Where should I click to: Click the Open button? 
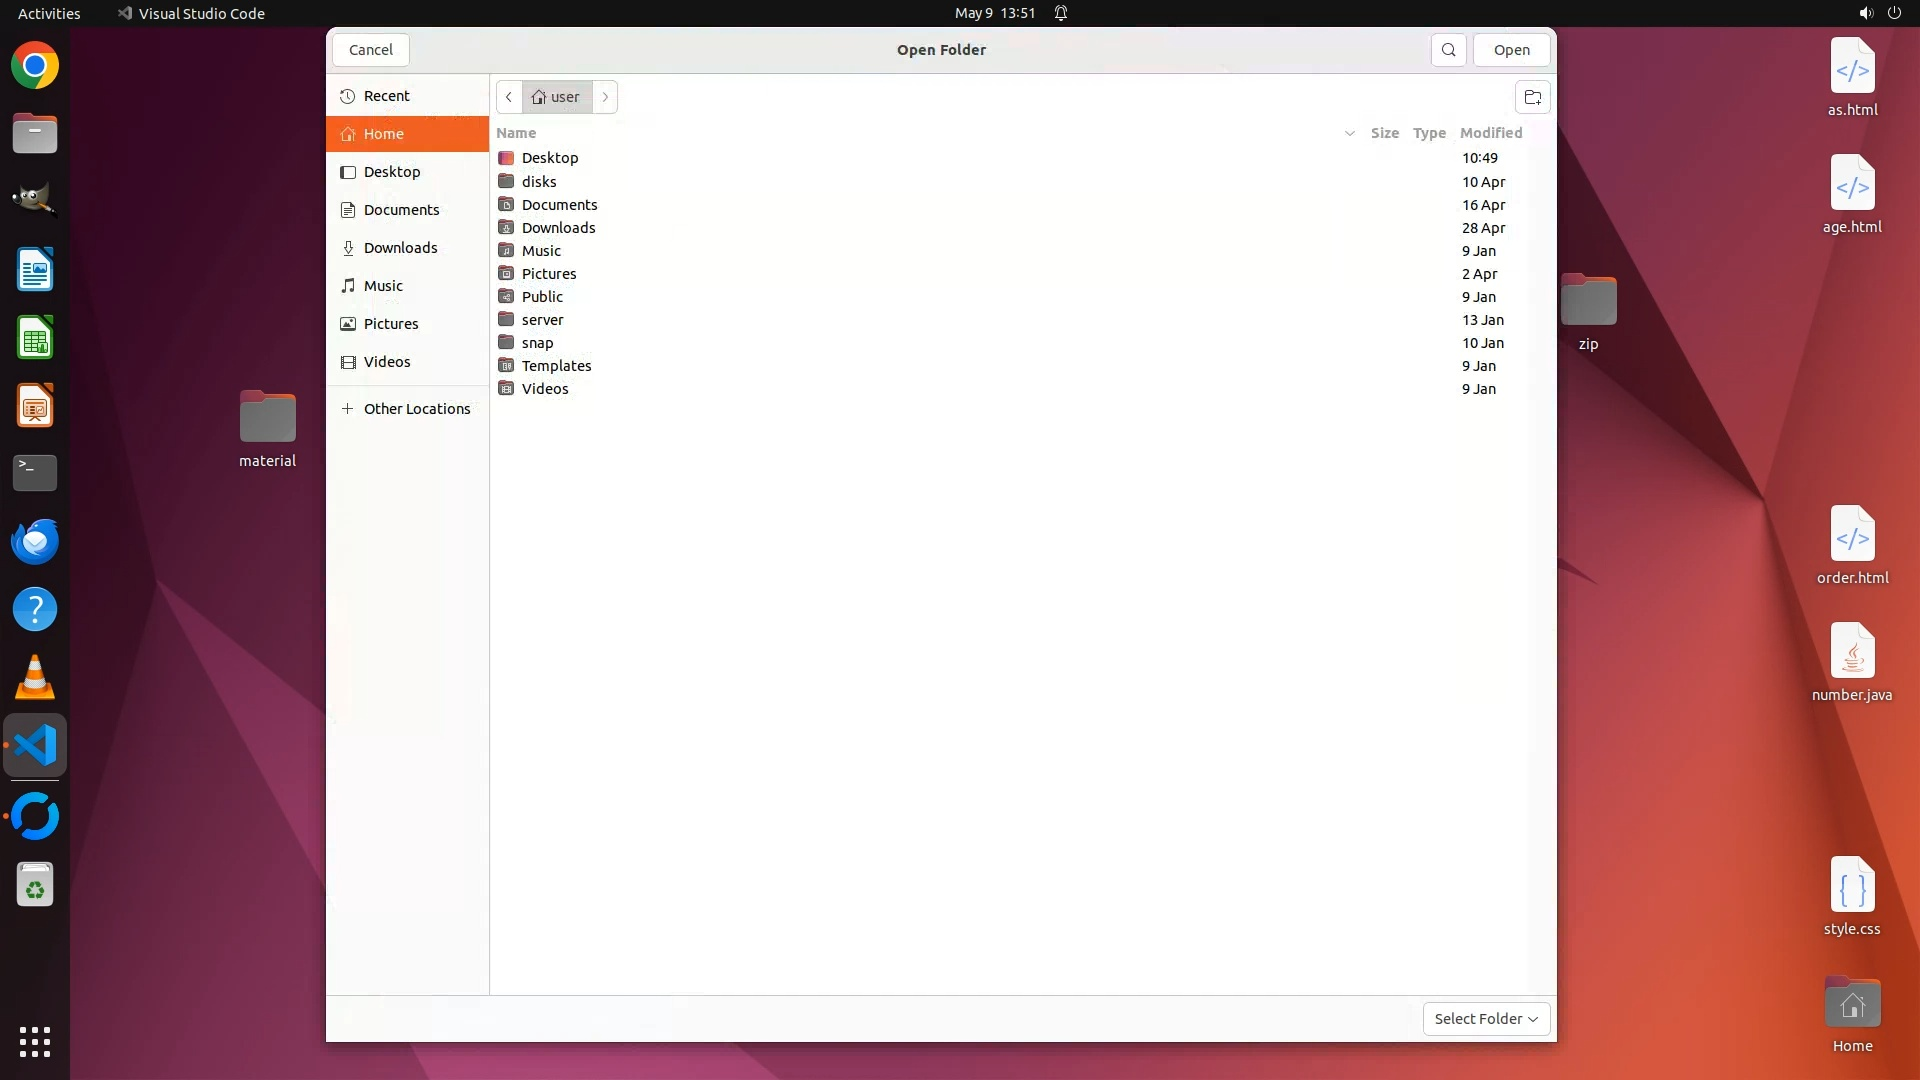click(1511, 50)
